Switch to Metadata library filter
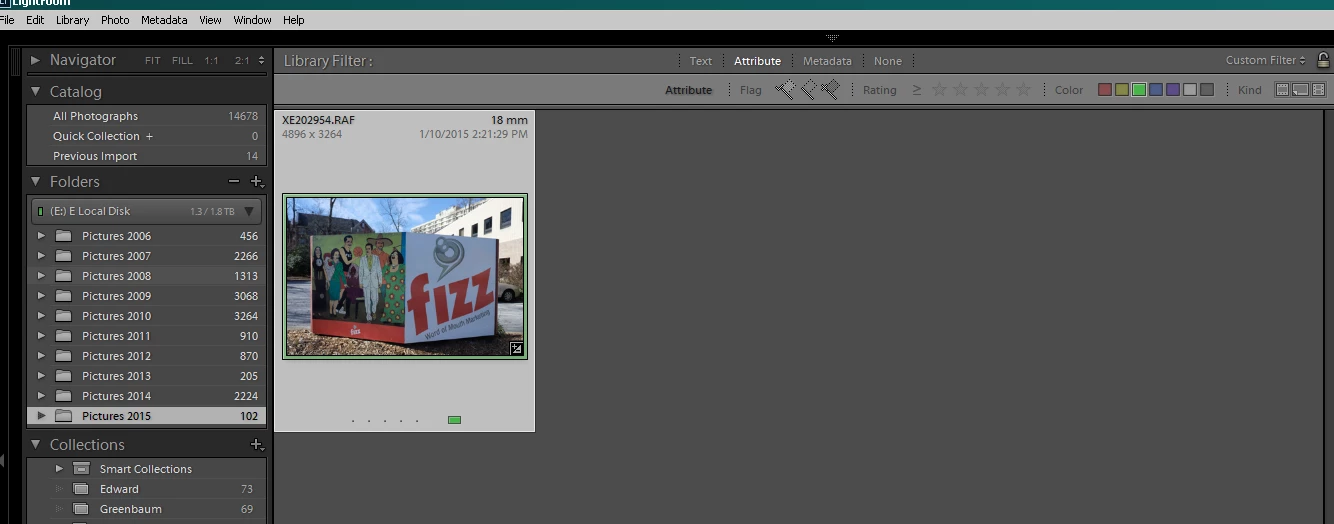Viewport: 1334px width, 524px height. 827,61
